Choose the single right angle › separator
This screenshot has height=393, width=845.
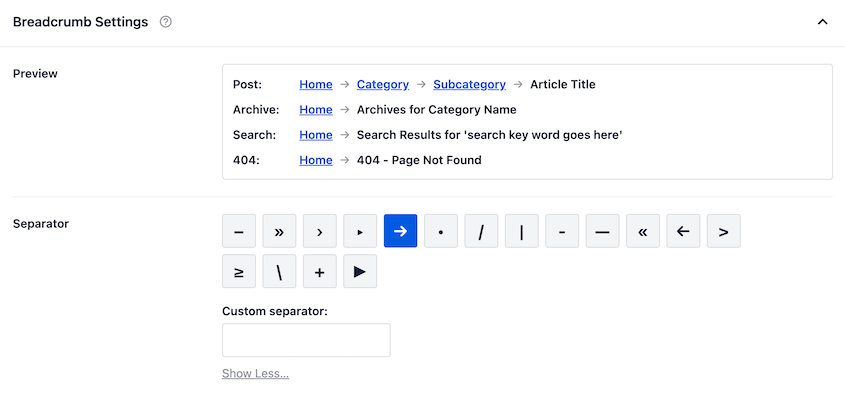[320, 231]
